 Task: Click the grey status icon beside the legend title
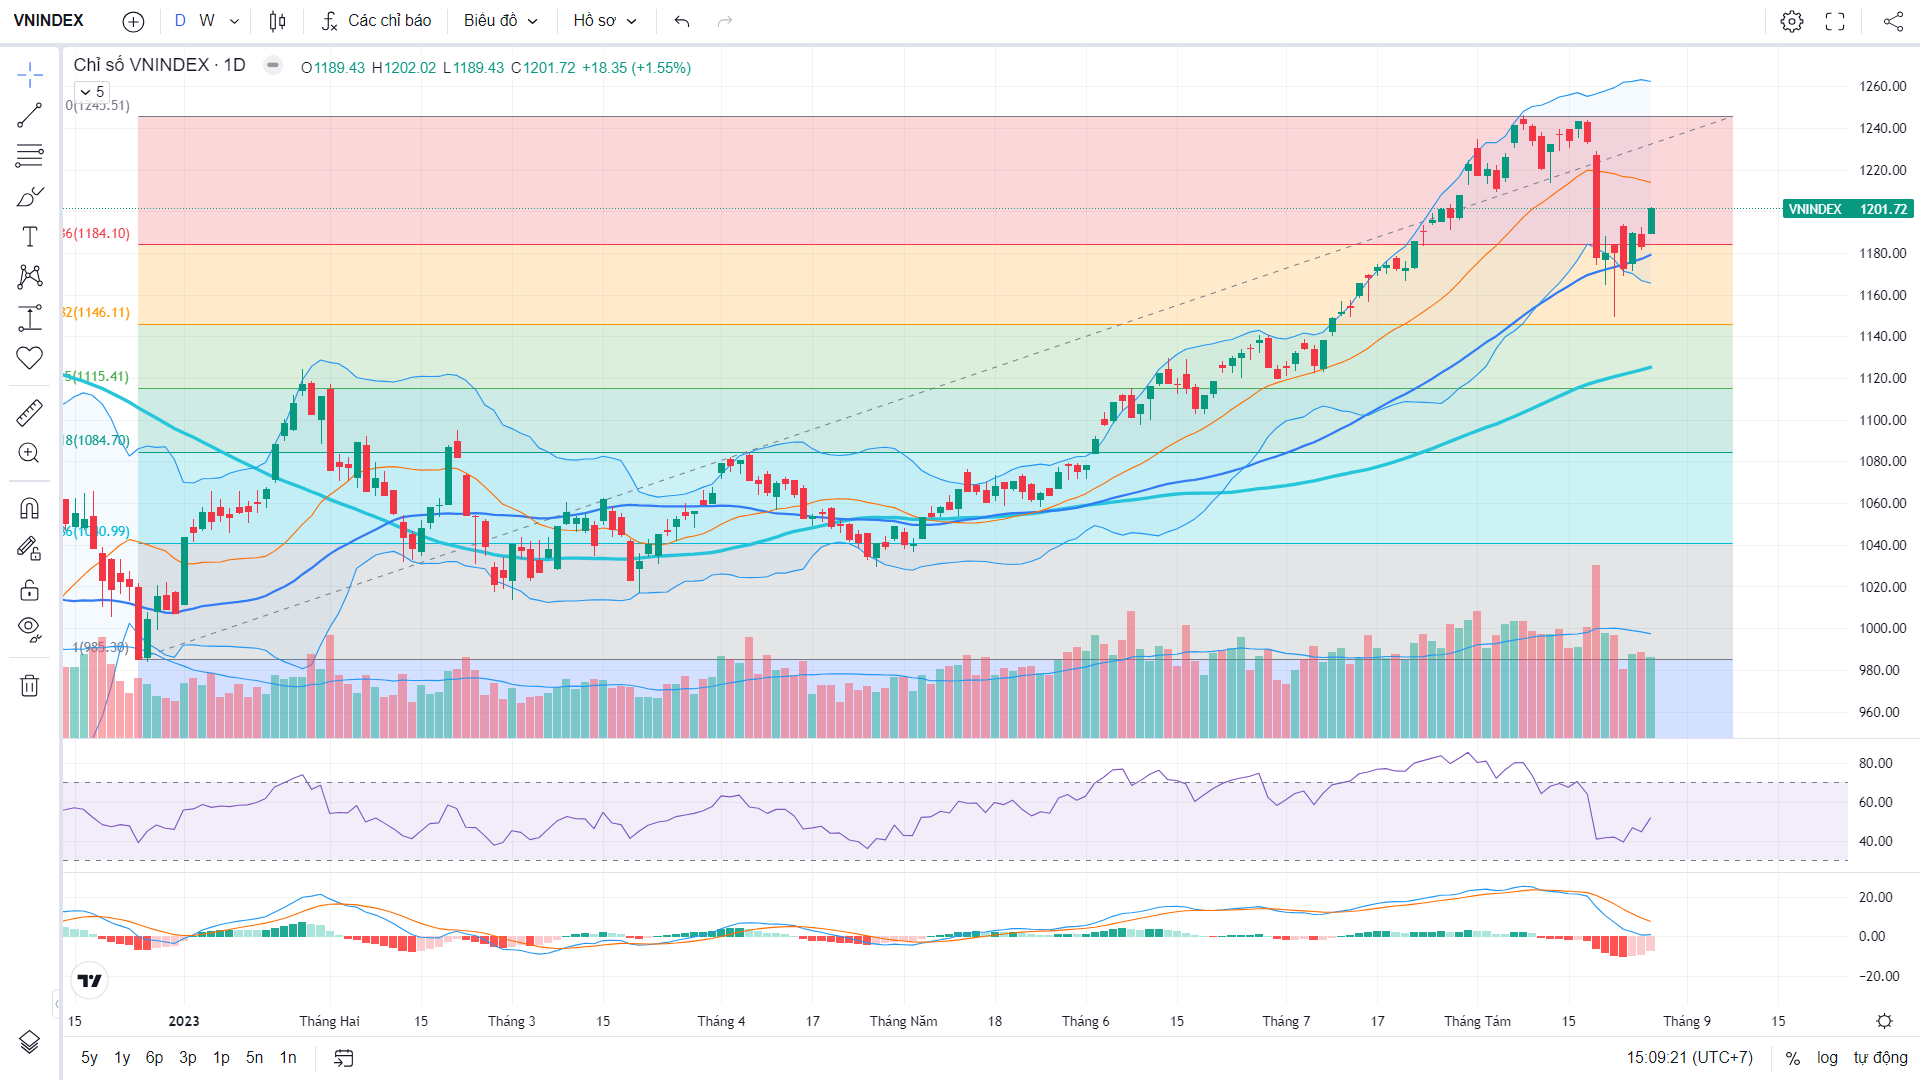tap(273, 65)
